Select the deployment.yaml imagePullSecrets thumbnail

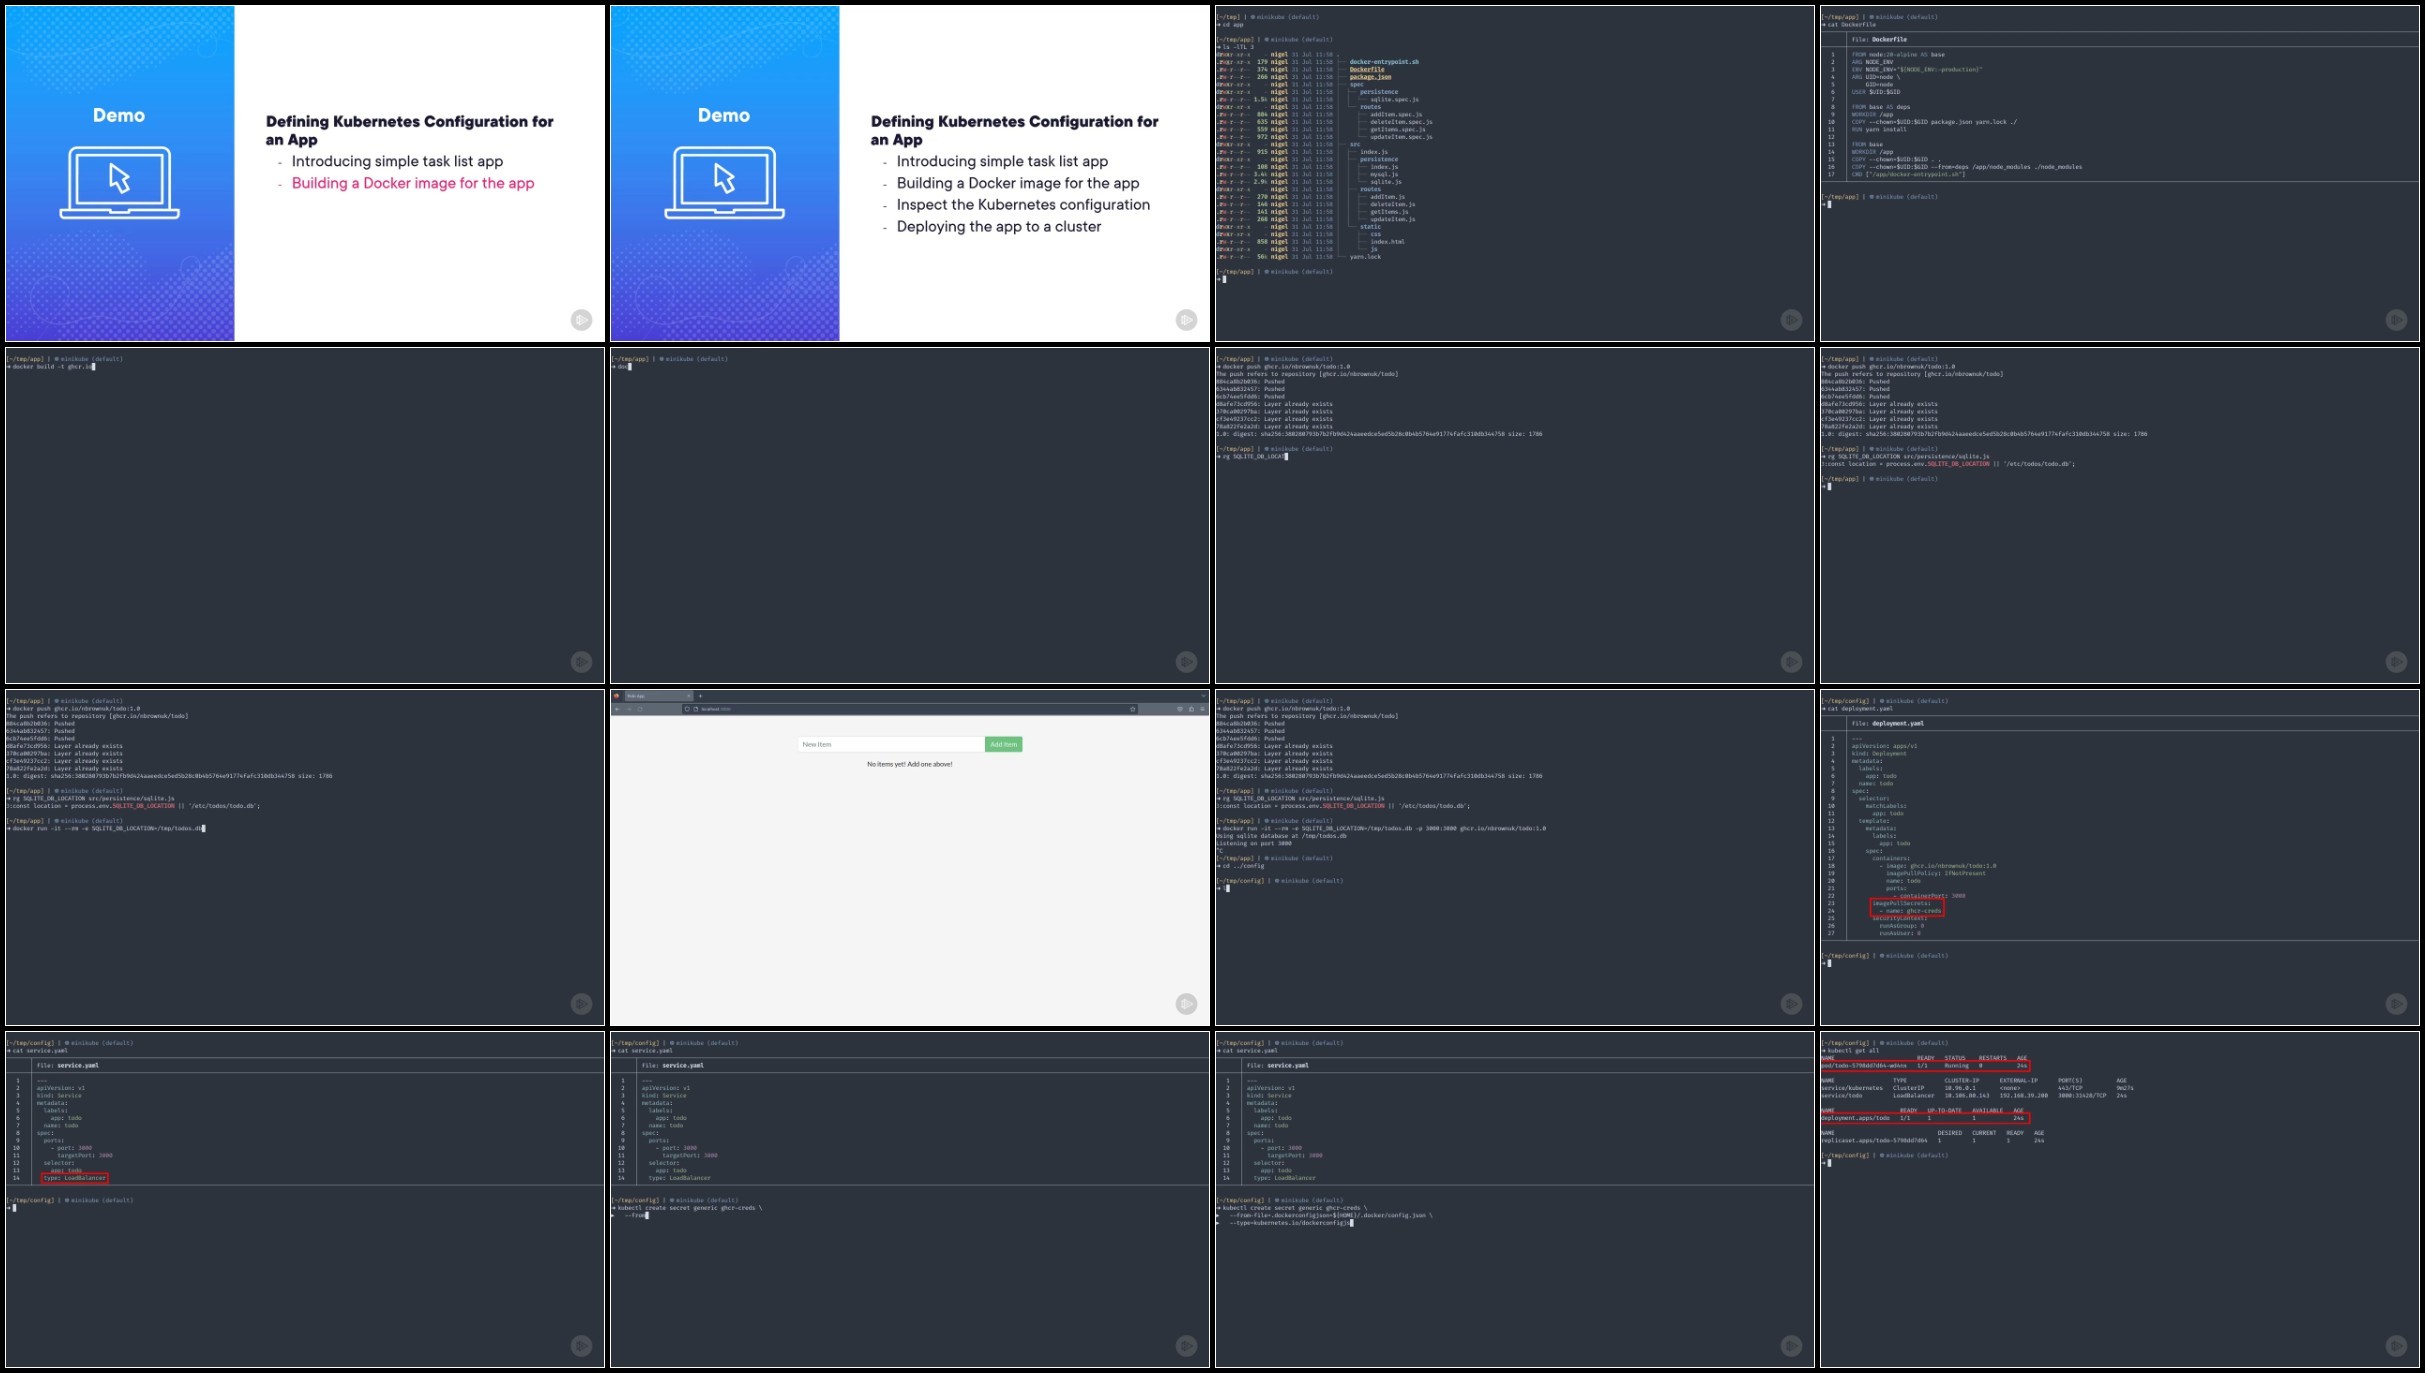[2119, 857]
